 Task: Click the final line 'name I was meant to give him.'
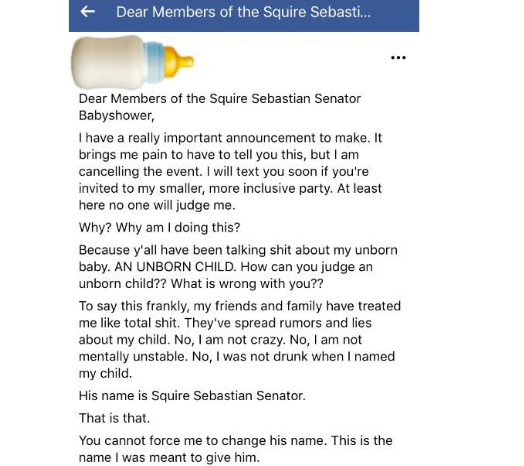pyautogui.click(x=169, y=457)
